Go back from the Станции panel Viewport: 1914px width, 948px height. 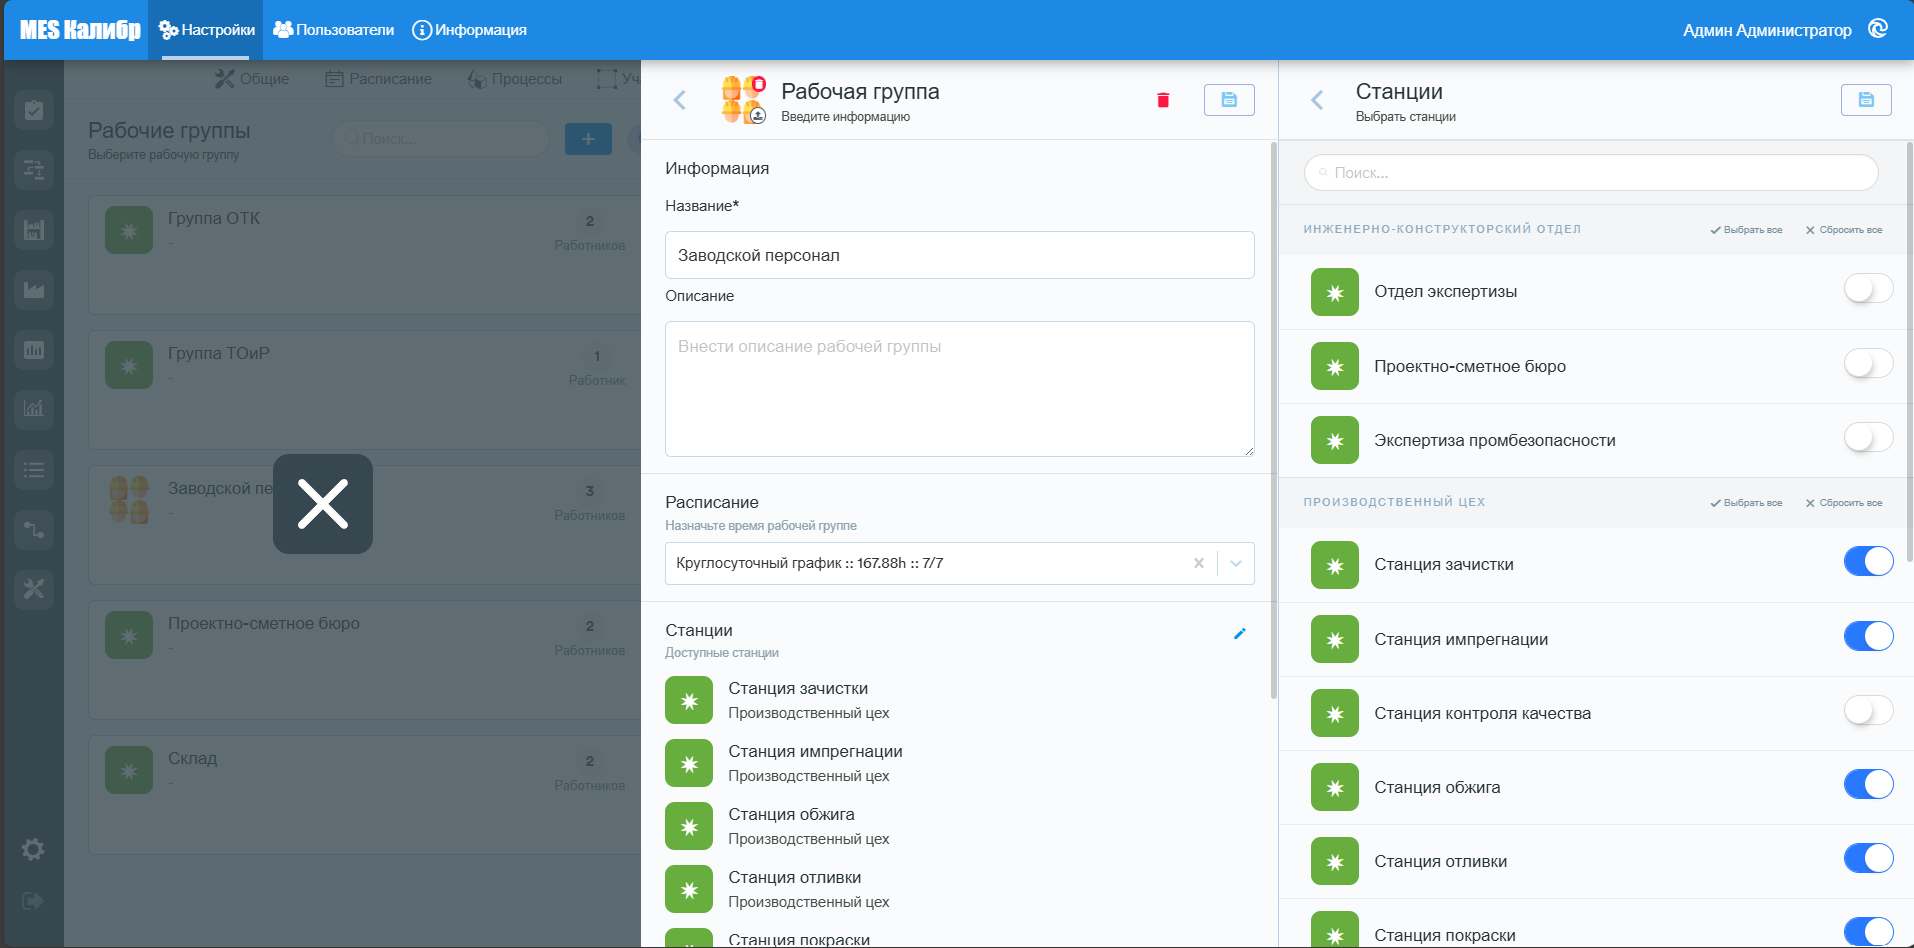1317,100
